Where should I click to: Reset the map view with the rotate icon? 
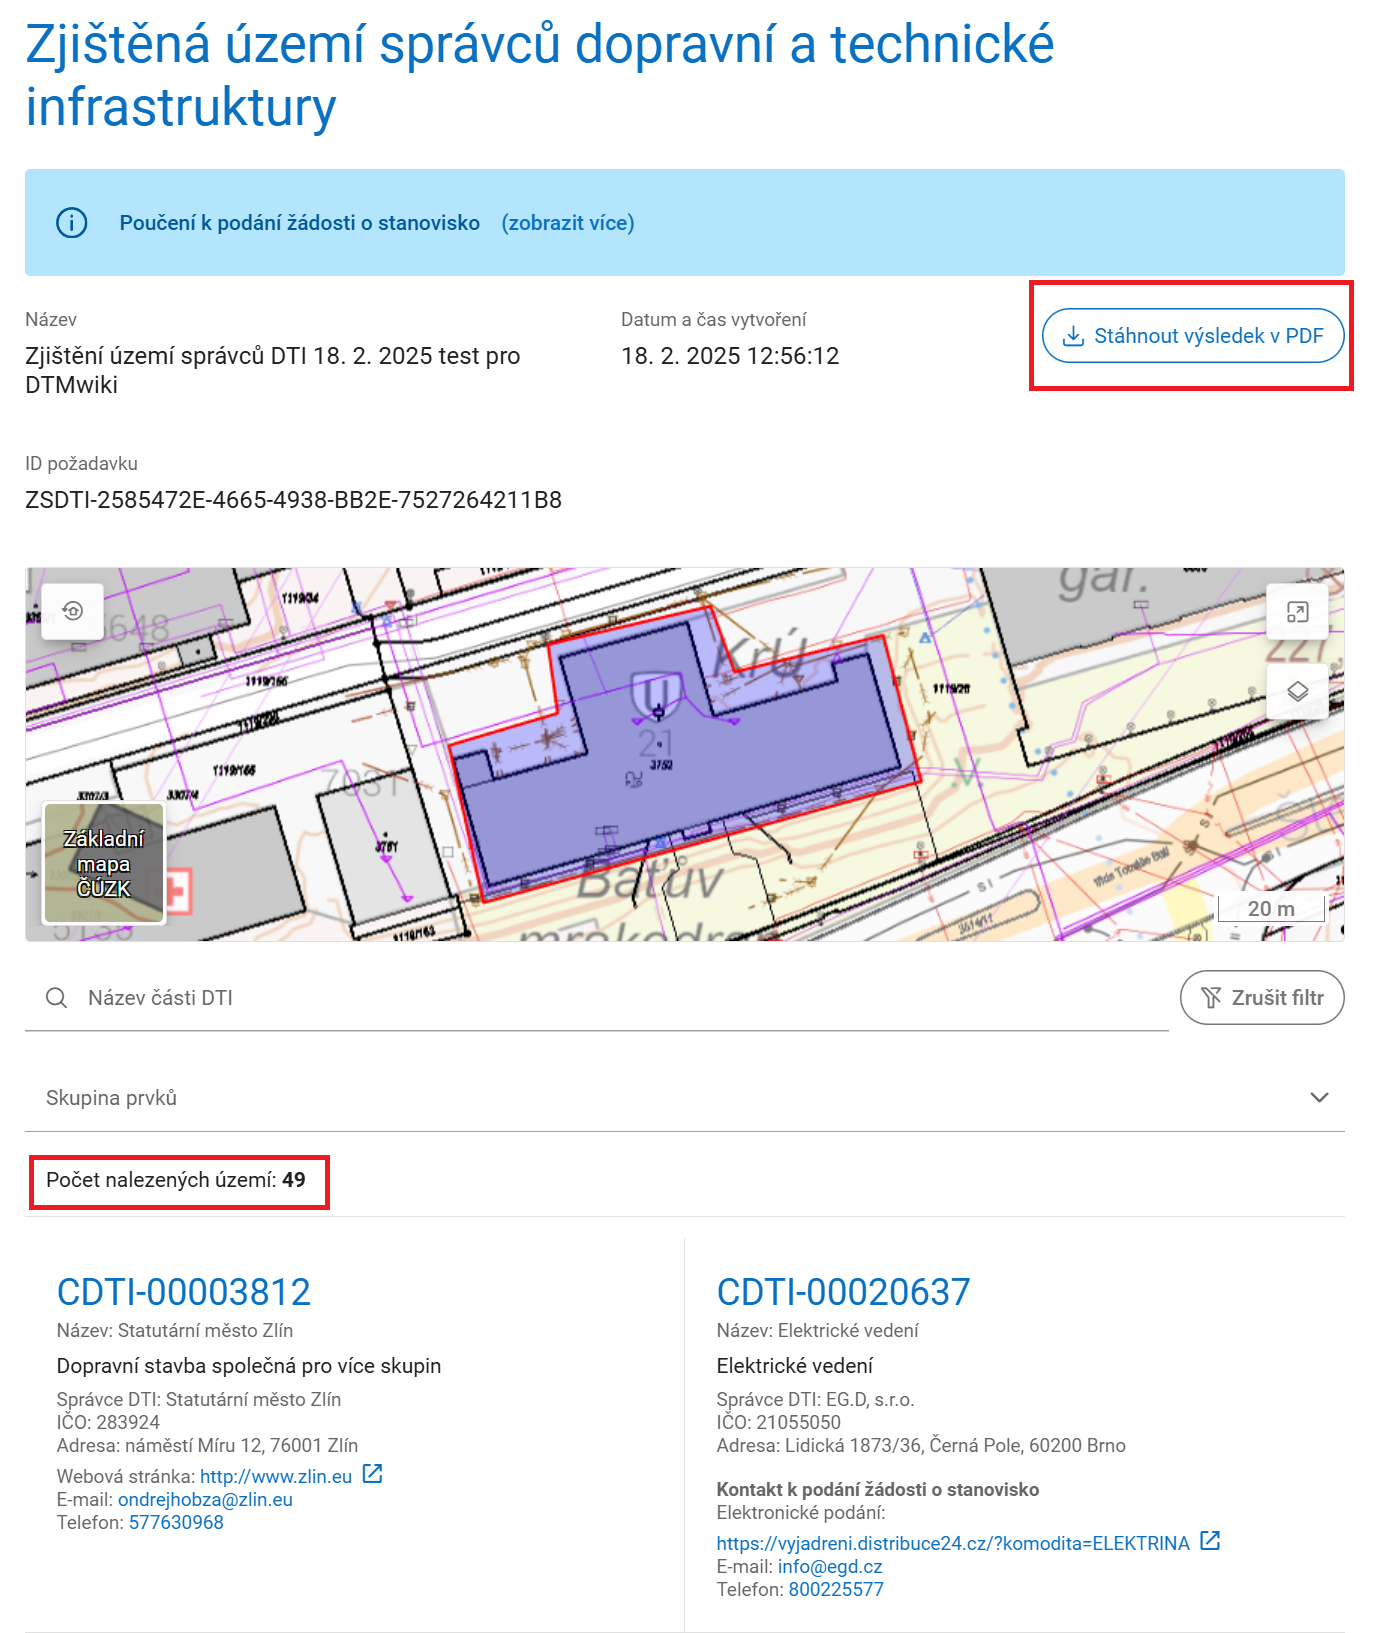pos(72,611)
